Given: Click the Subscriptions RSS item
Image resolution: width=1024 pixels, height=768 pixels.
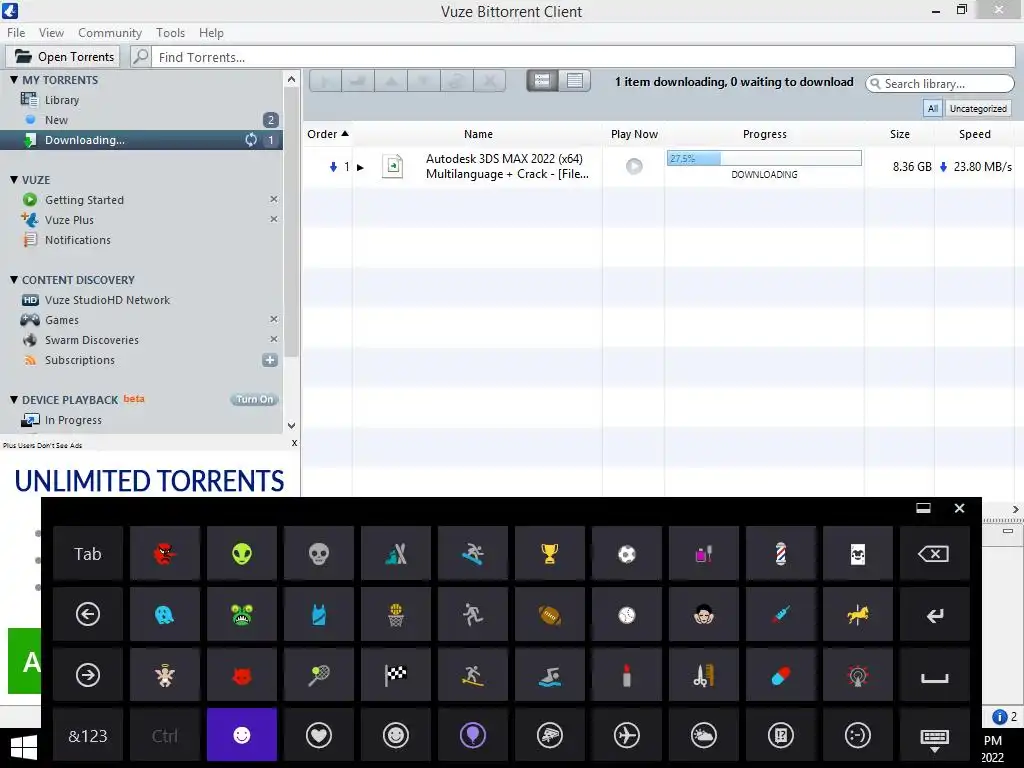Looking at the screenshot, I should coord(79,360).
